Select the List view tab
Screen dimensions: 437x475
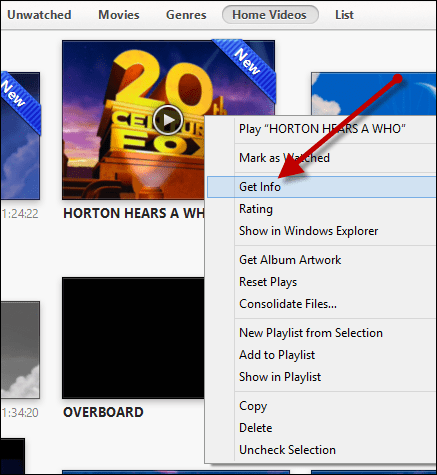click(x=344, y=15)
